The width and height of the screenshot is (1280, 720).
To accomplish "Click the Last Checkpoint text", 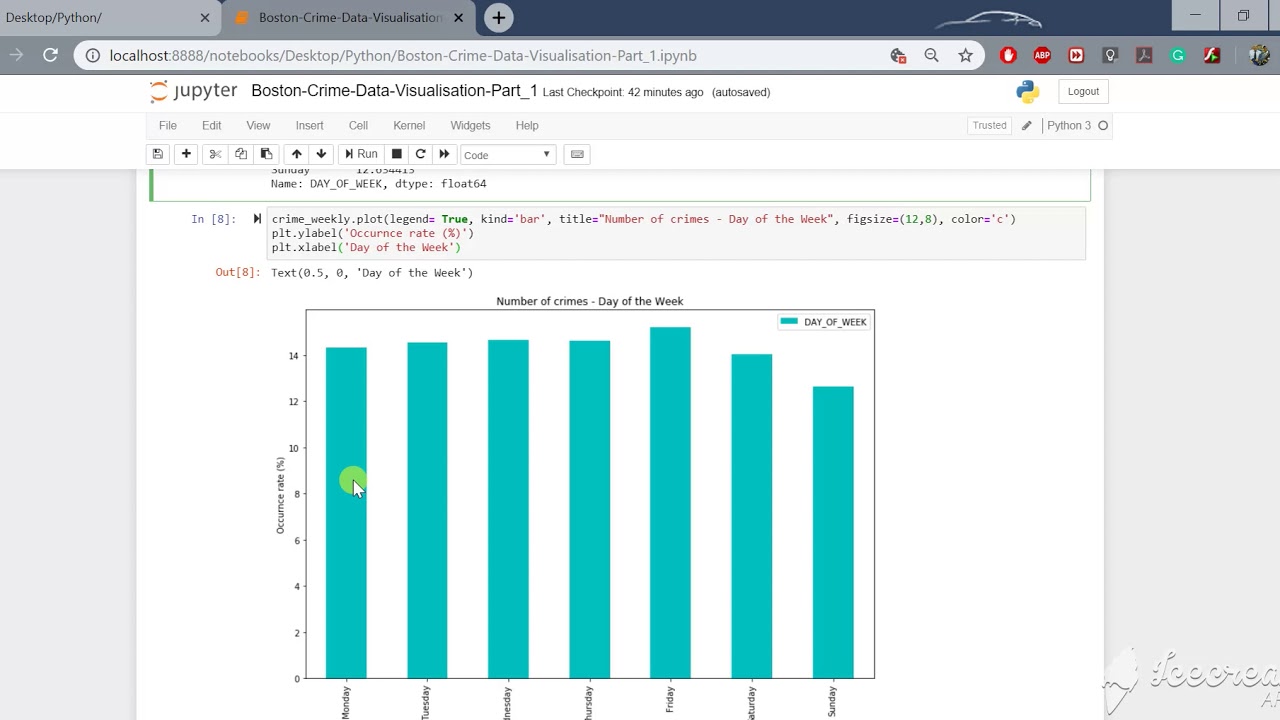I will pos(623,92).
